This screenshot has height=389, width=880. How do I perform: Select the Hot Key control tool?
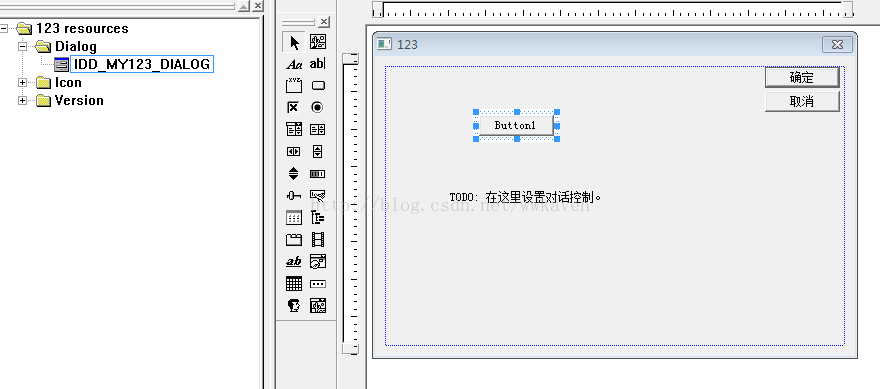point(318,195)
